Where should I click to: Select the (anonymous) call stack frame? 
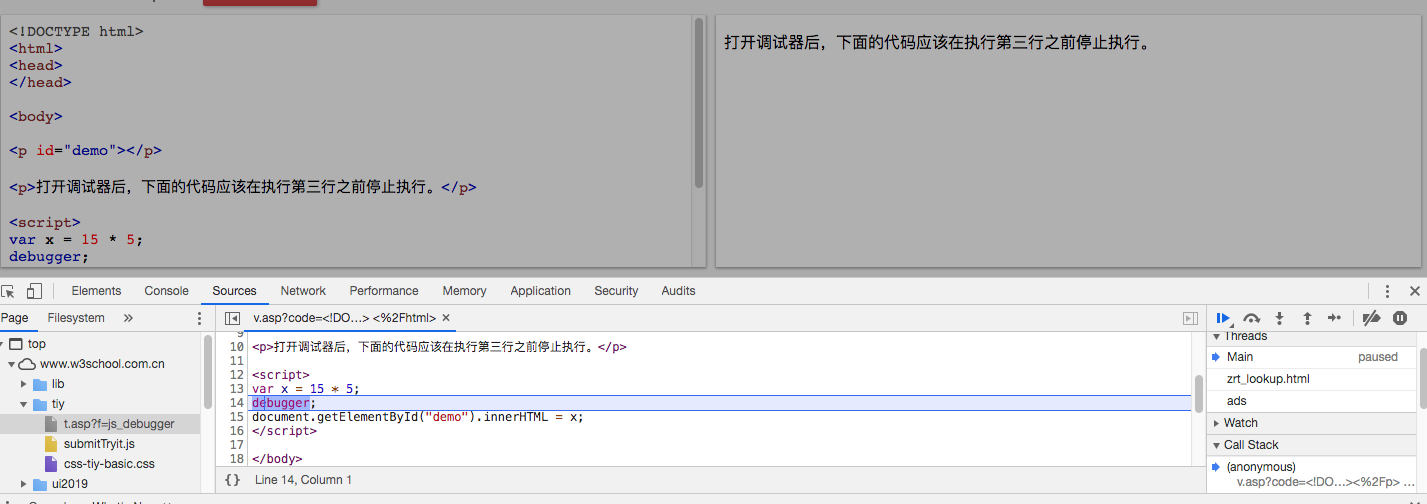click(1312, 474)
